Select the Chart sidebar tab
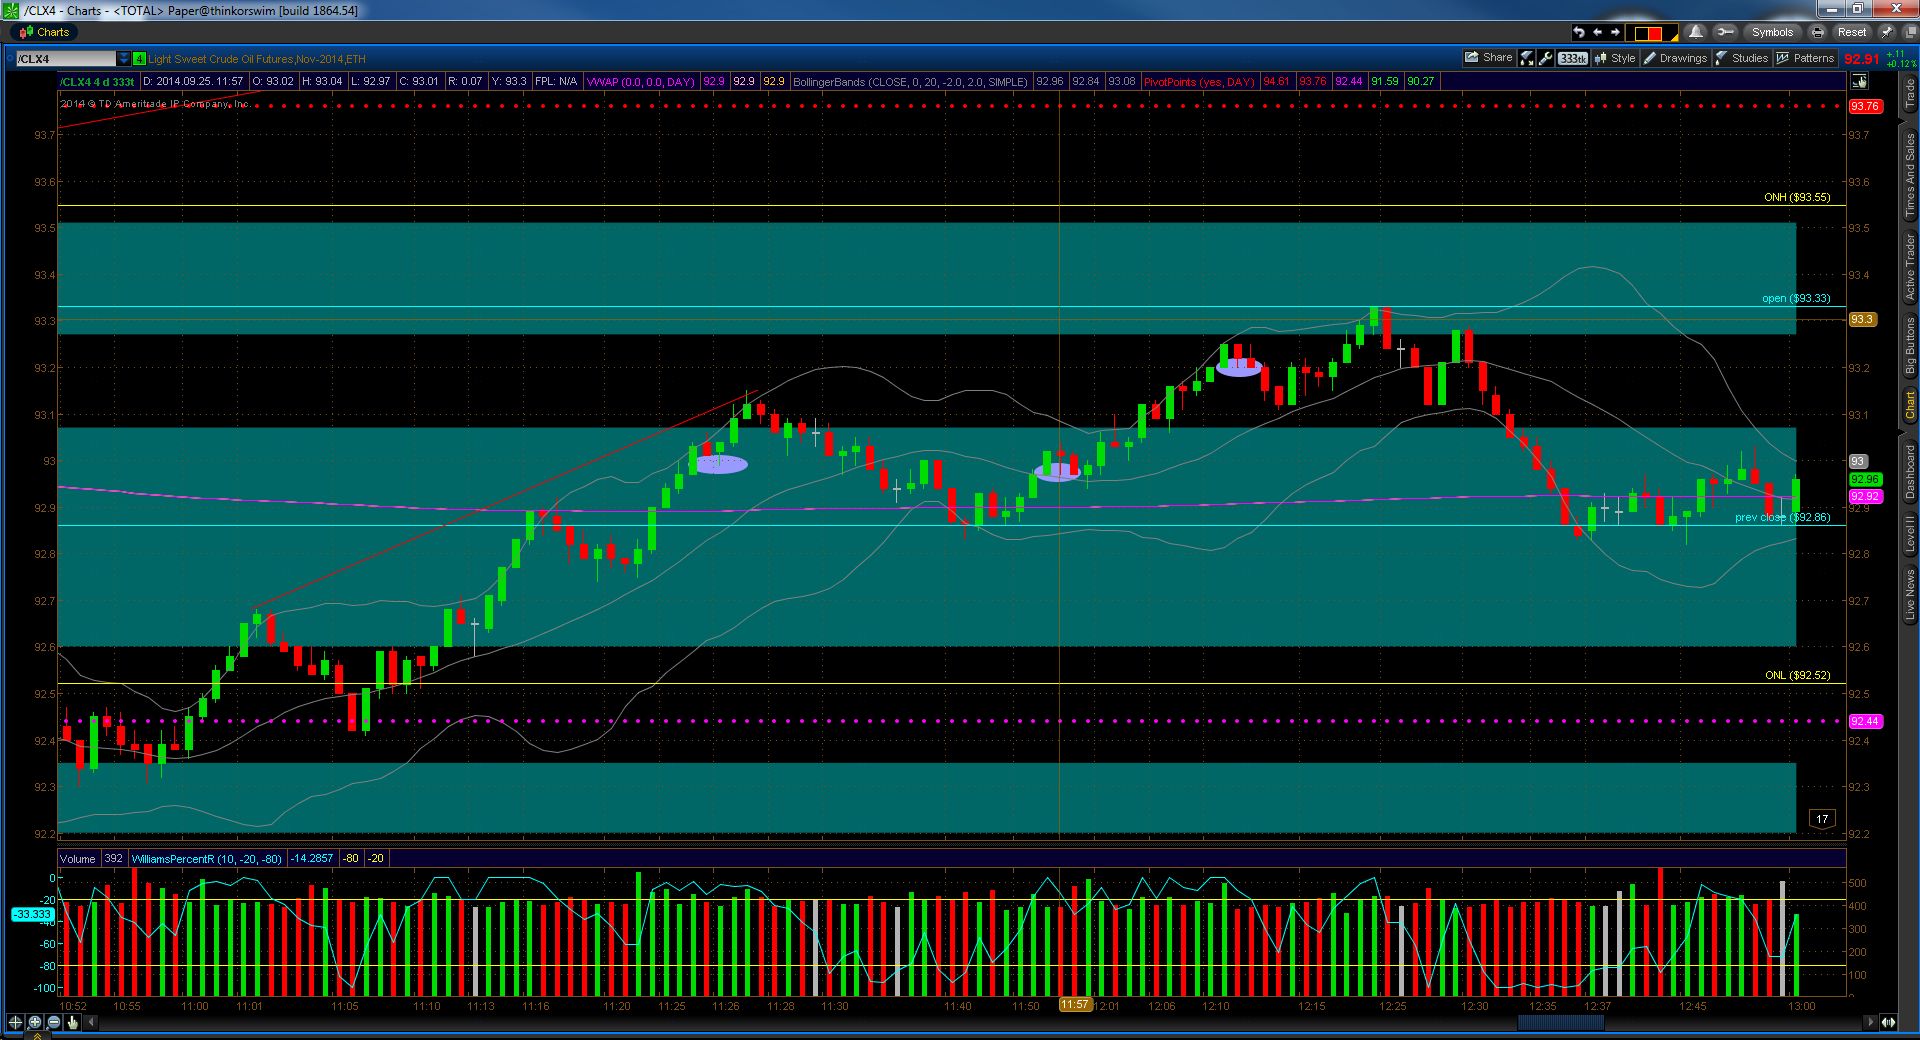This screenshot has height=1040, width=1920. pos(1909,405)
